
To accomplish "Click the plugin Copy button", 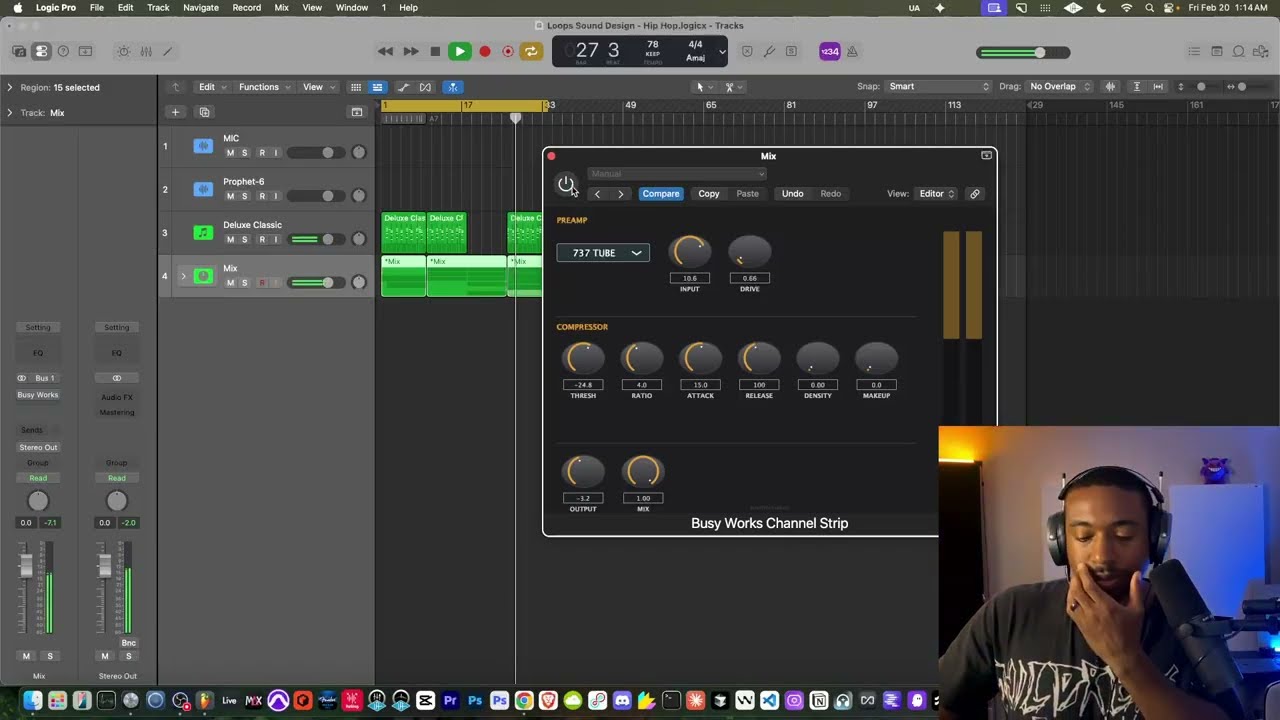I will 709,194.
